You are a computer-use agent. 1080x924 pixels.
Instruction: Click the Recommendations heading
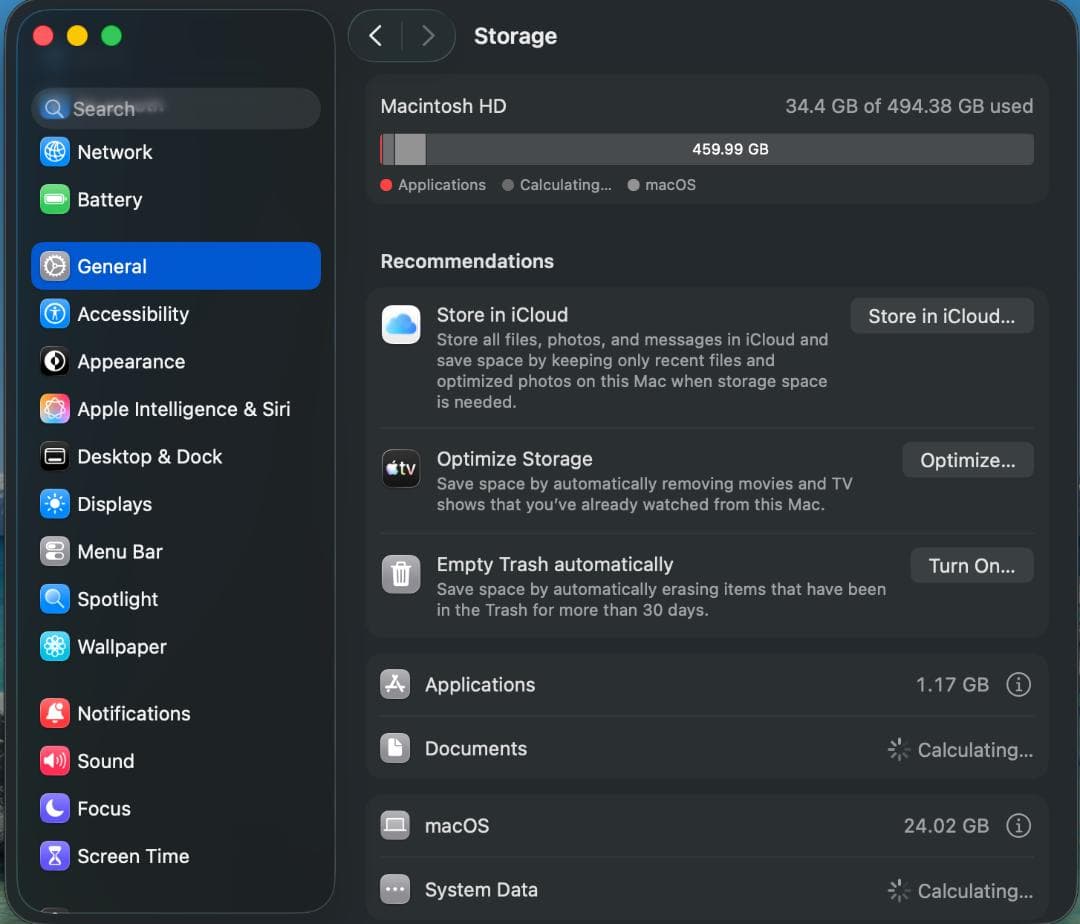(467, 261)
